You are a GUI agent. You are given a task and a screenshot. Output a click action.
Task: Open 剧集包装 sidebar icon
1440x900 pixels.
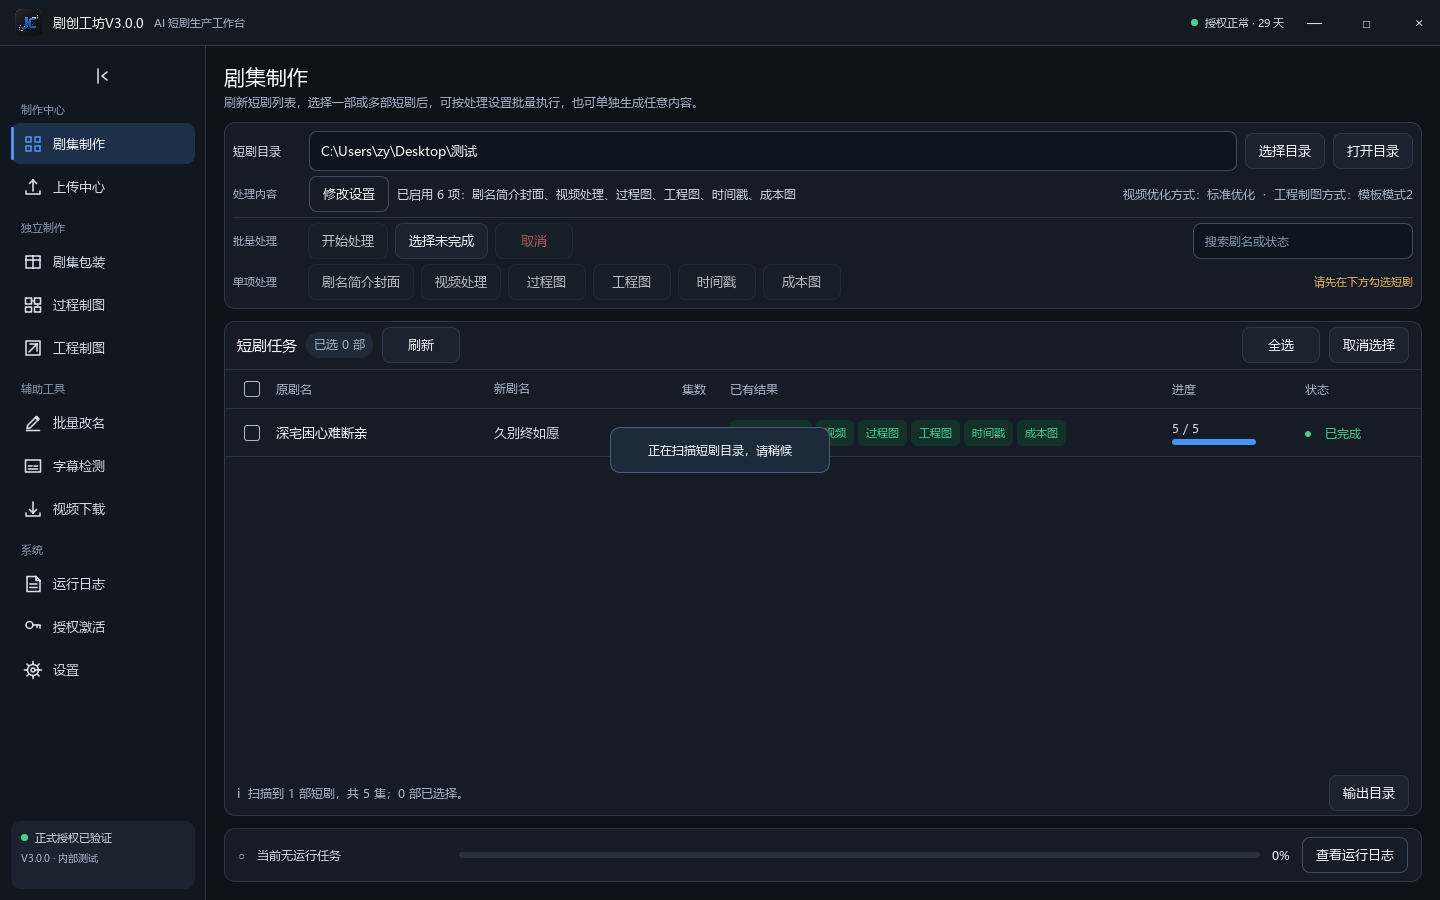point(33,262)
